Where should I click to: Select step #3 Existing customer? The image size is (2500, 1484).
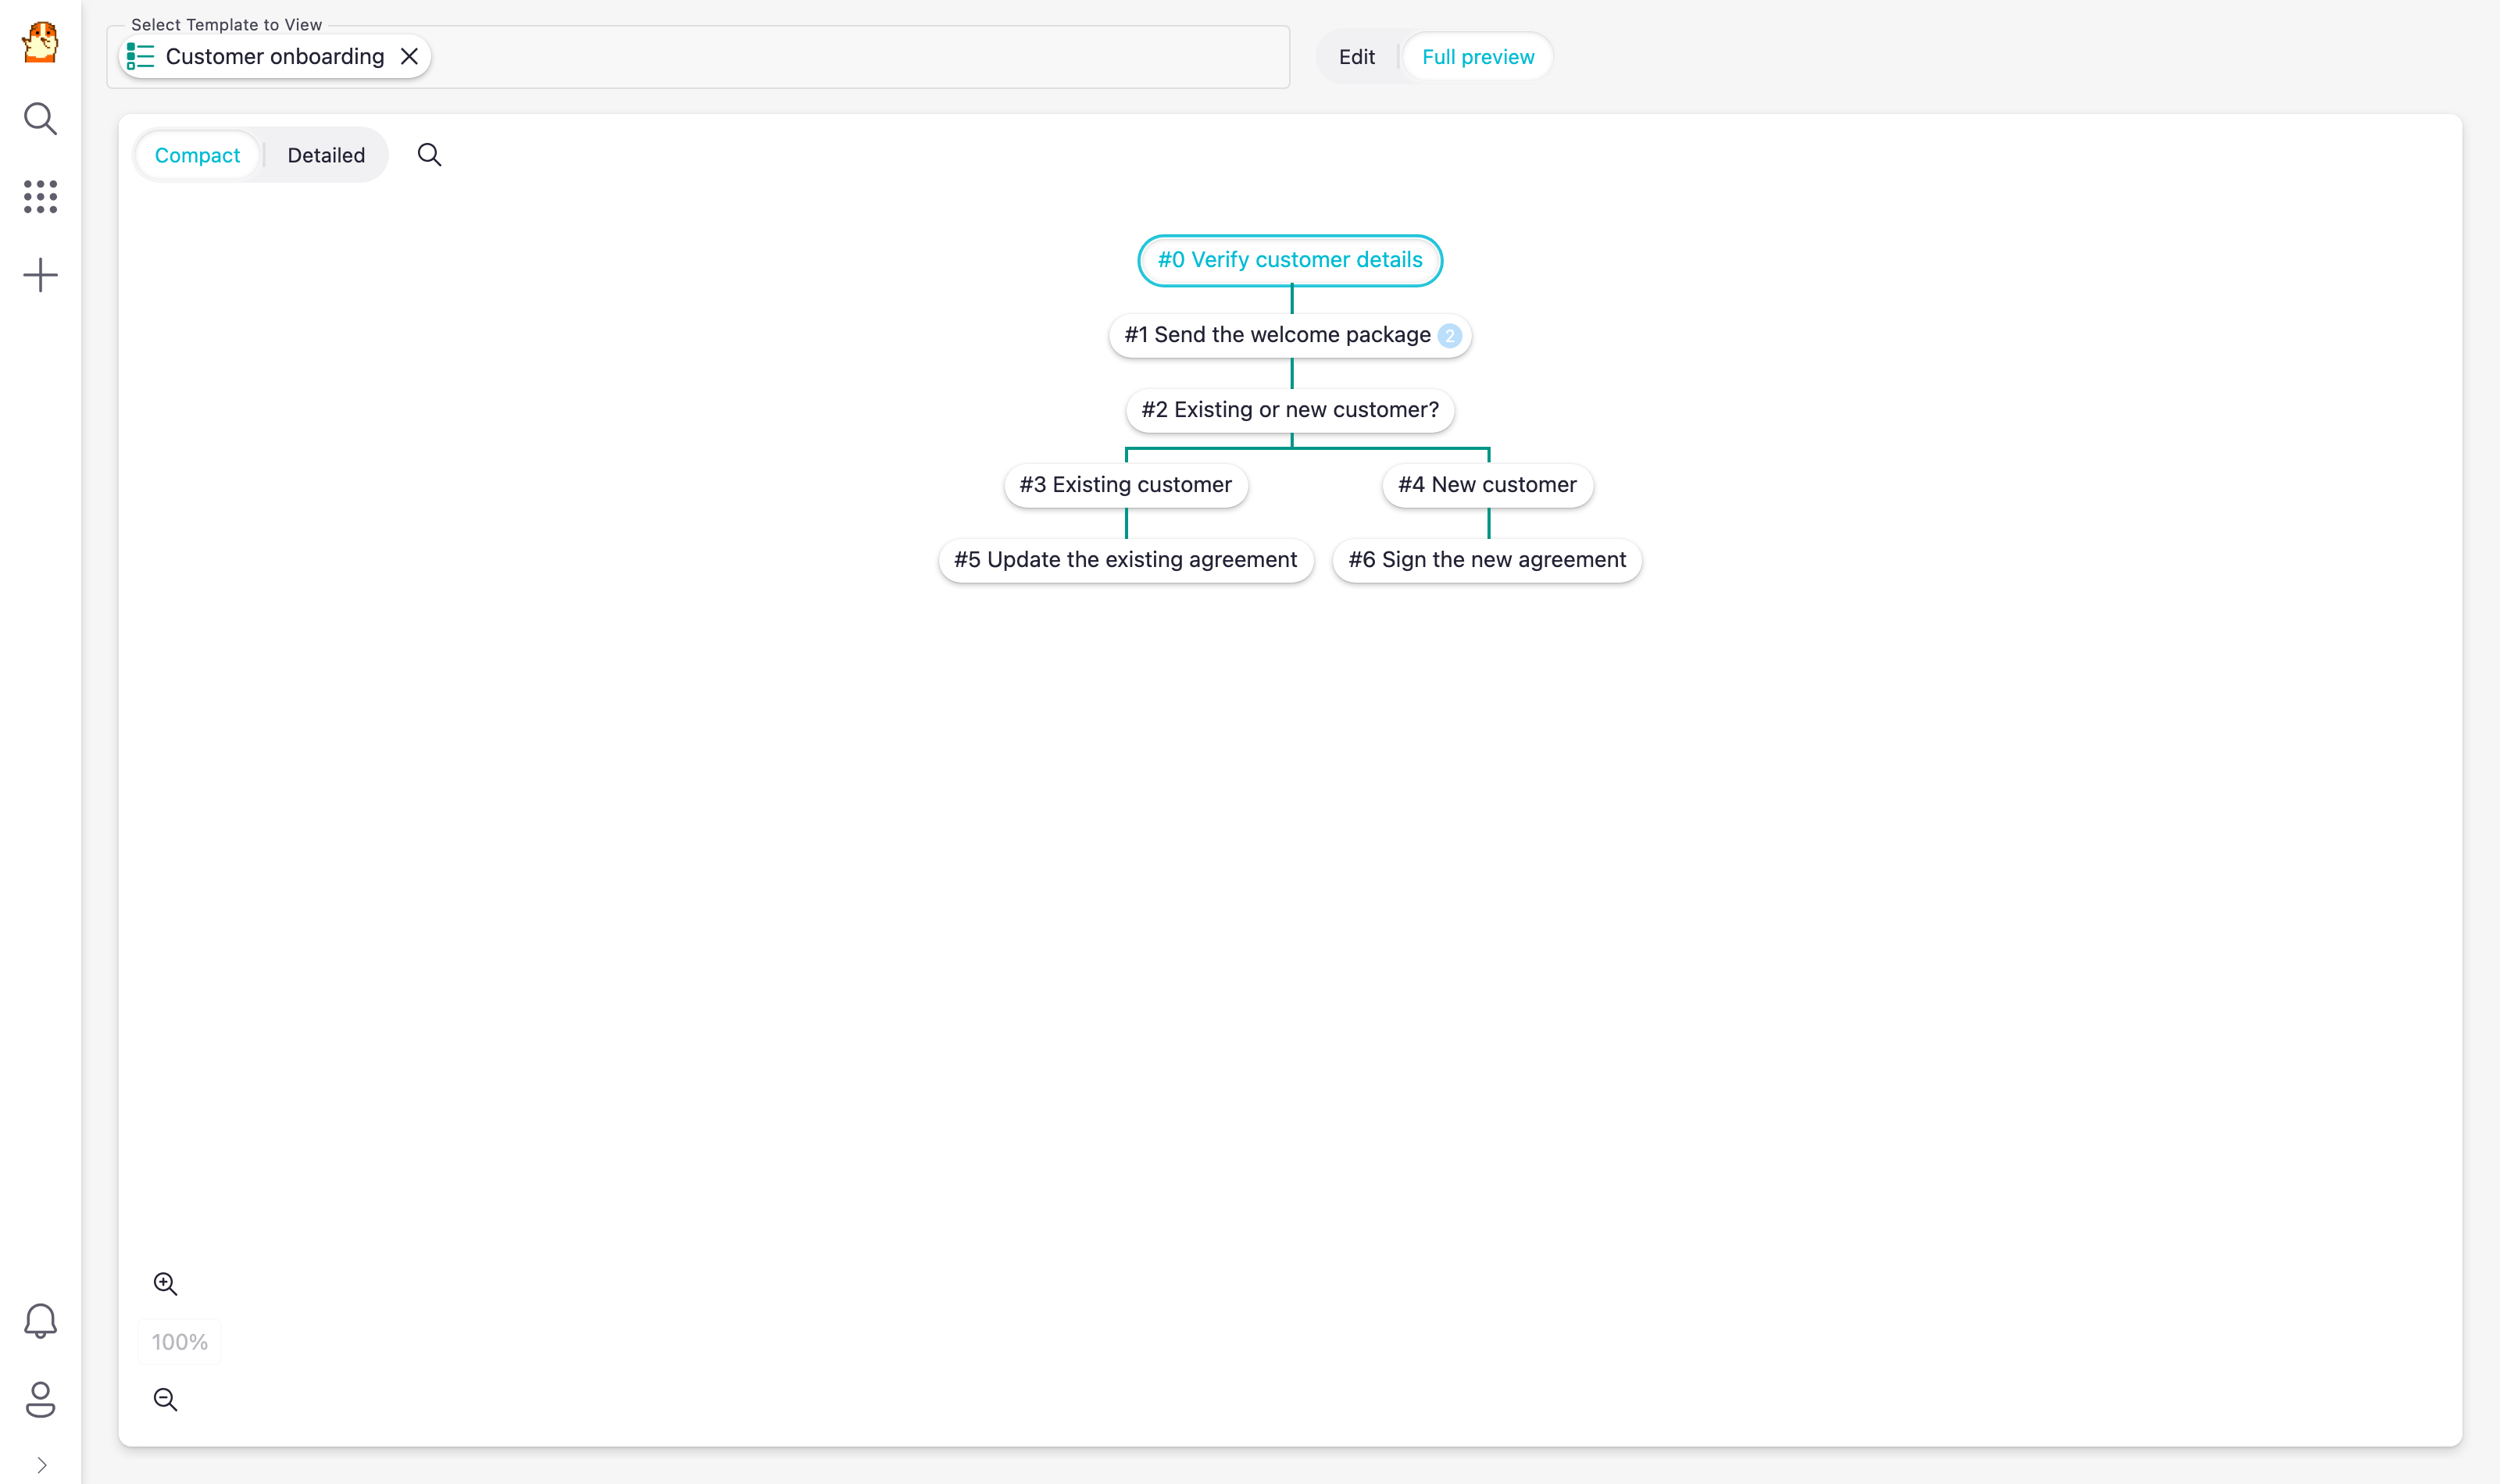(1126, 485)
